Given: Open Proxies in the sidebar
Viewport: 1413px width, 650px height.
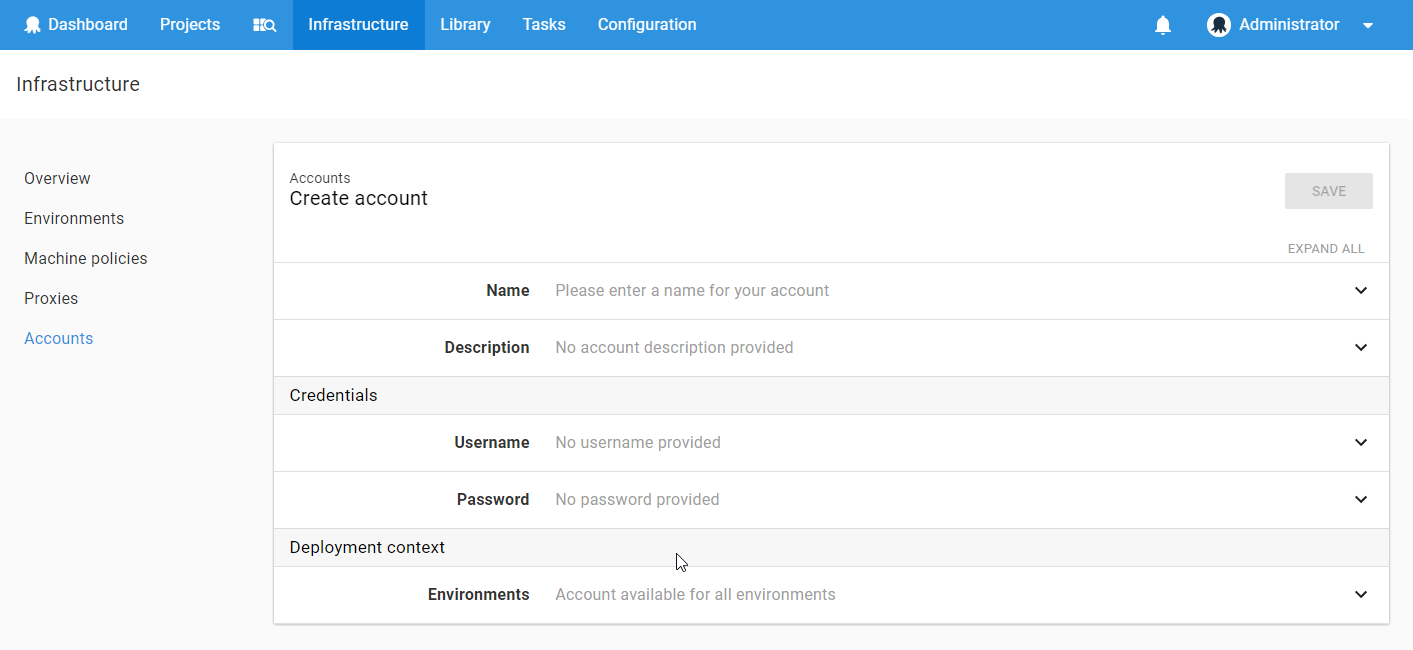Looking at the screenshot, I should coord(51,299).
